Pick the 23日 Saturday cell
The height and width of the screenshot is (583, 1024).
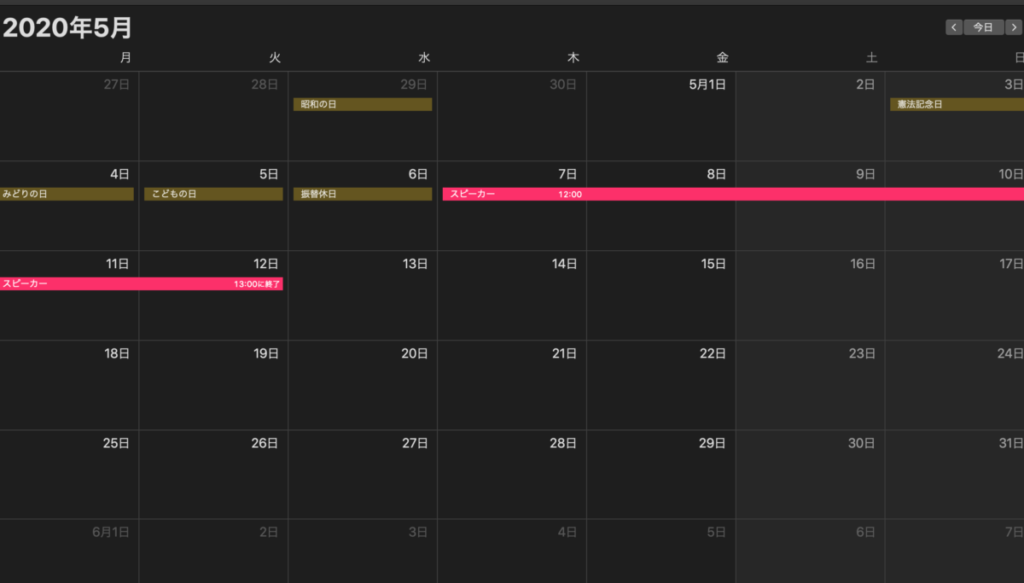pyautogui.click(x=810, y=390)
